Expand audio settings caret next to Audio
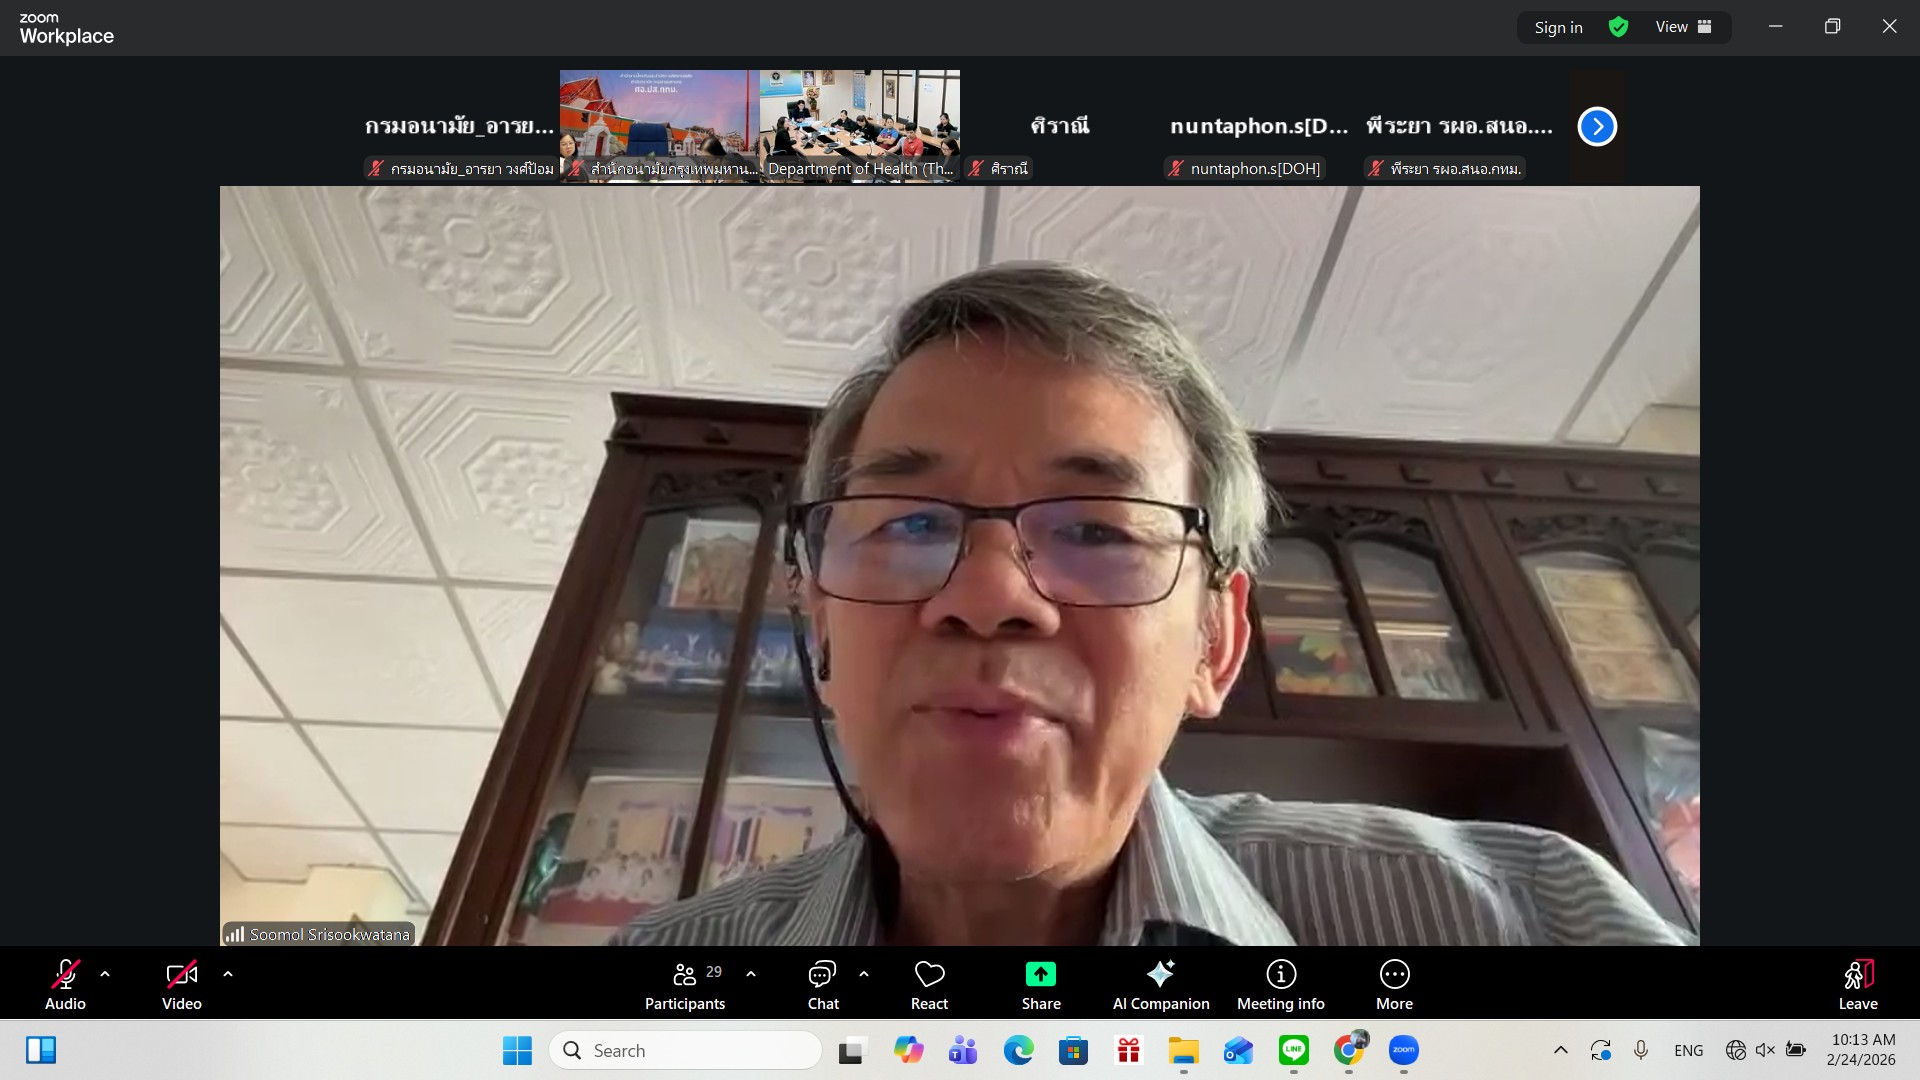 coord(105,973)
